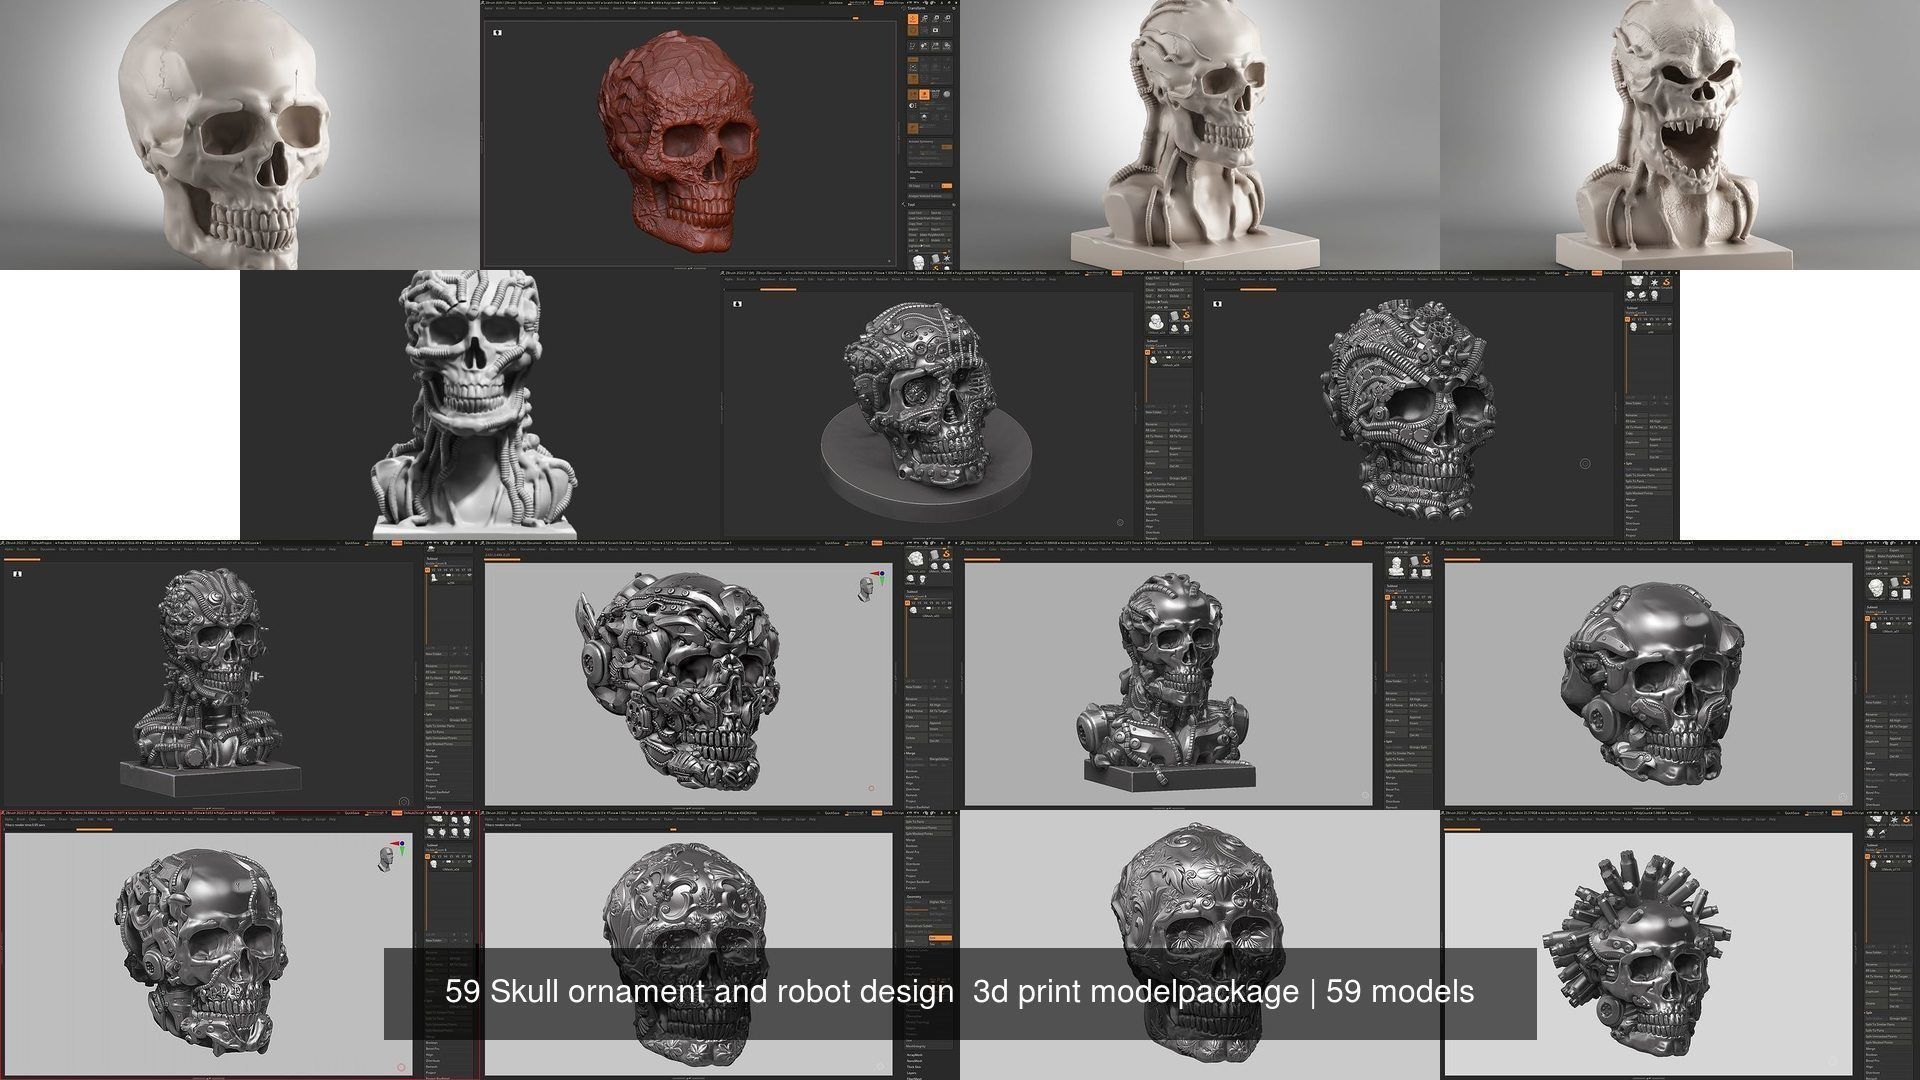1920x1080 pixels.
Task: Open the plain white skull render
Action: (x=240, y=135)
